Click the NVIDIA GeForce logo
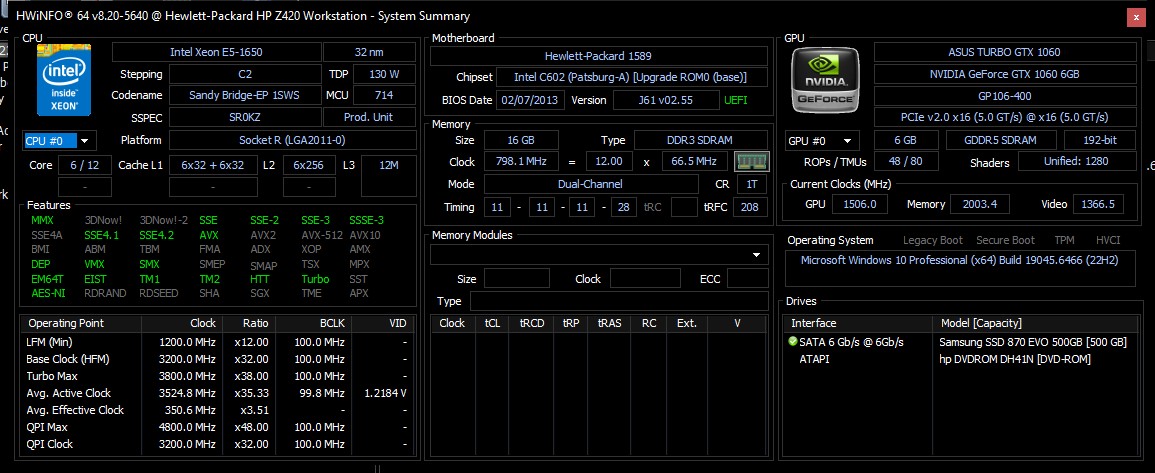1155x473 pixels. 825,80
